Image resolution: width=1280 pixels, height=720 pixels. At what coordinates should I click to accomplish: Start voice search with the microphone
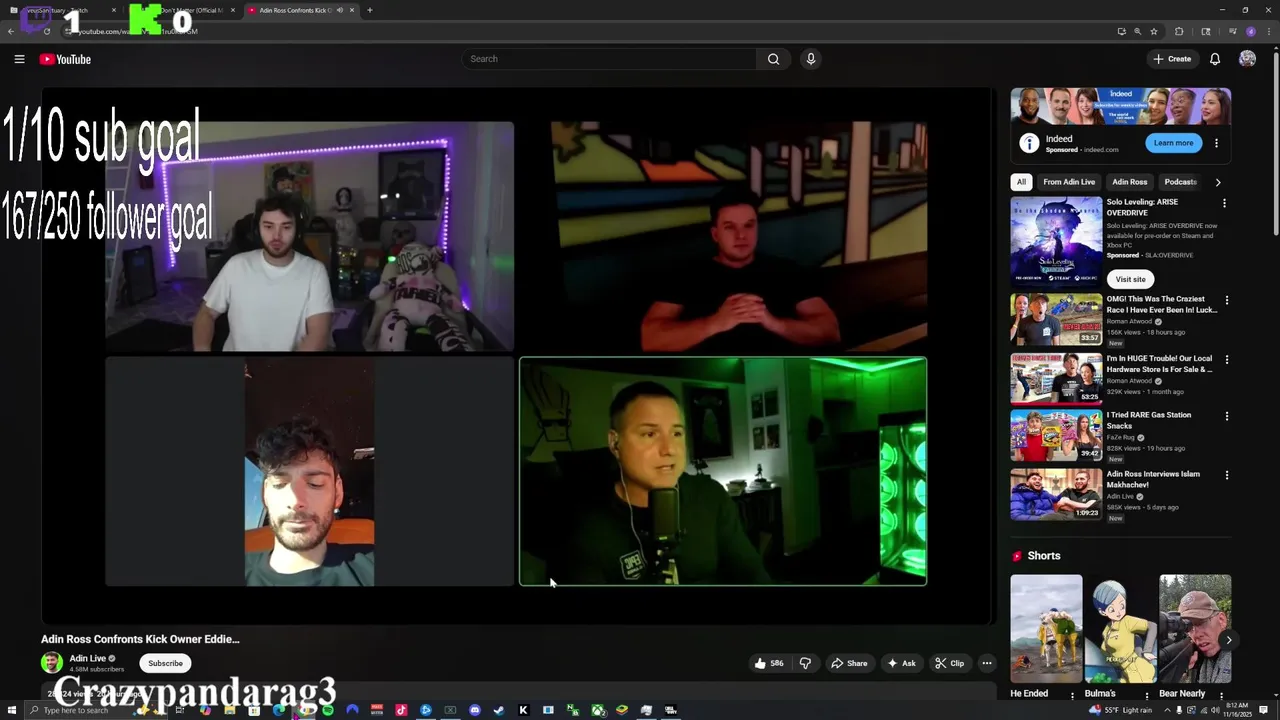[811, 59]
